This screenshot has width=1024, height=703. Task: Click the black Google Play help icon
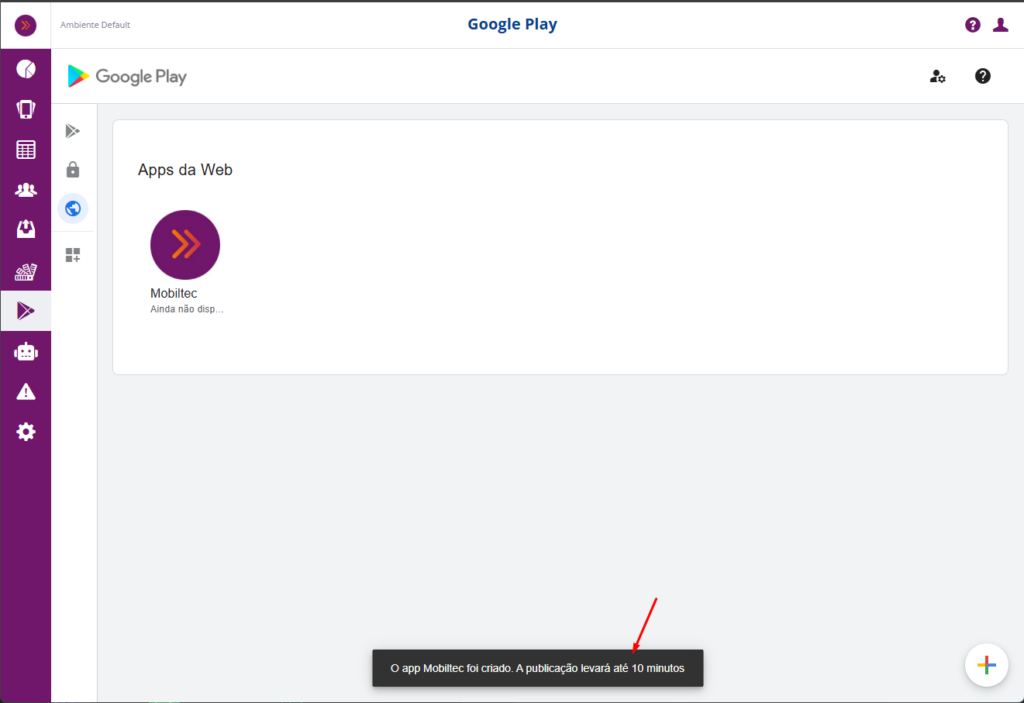[982, 76]
